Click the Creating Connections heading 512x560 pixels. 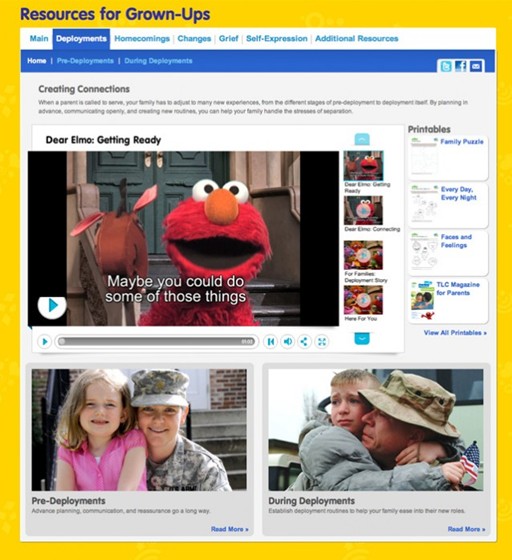[x=84, y=89]
